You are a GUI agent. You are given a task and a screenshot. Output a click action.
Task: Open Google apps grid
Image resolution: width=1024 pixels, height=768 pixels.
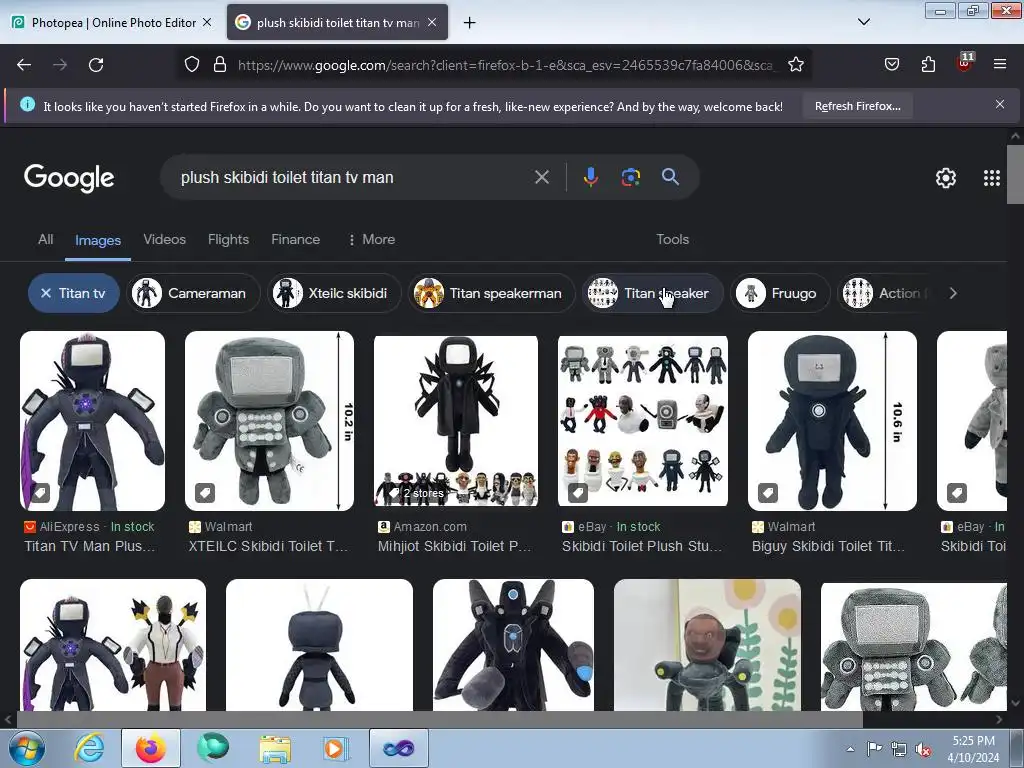tap(991, 178)
